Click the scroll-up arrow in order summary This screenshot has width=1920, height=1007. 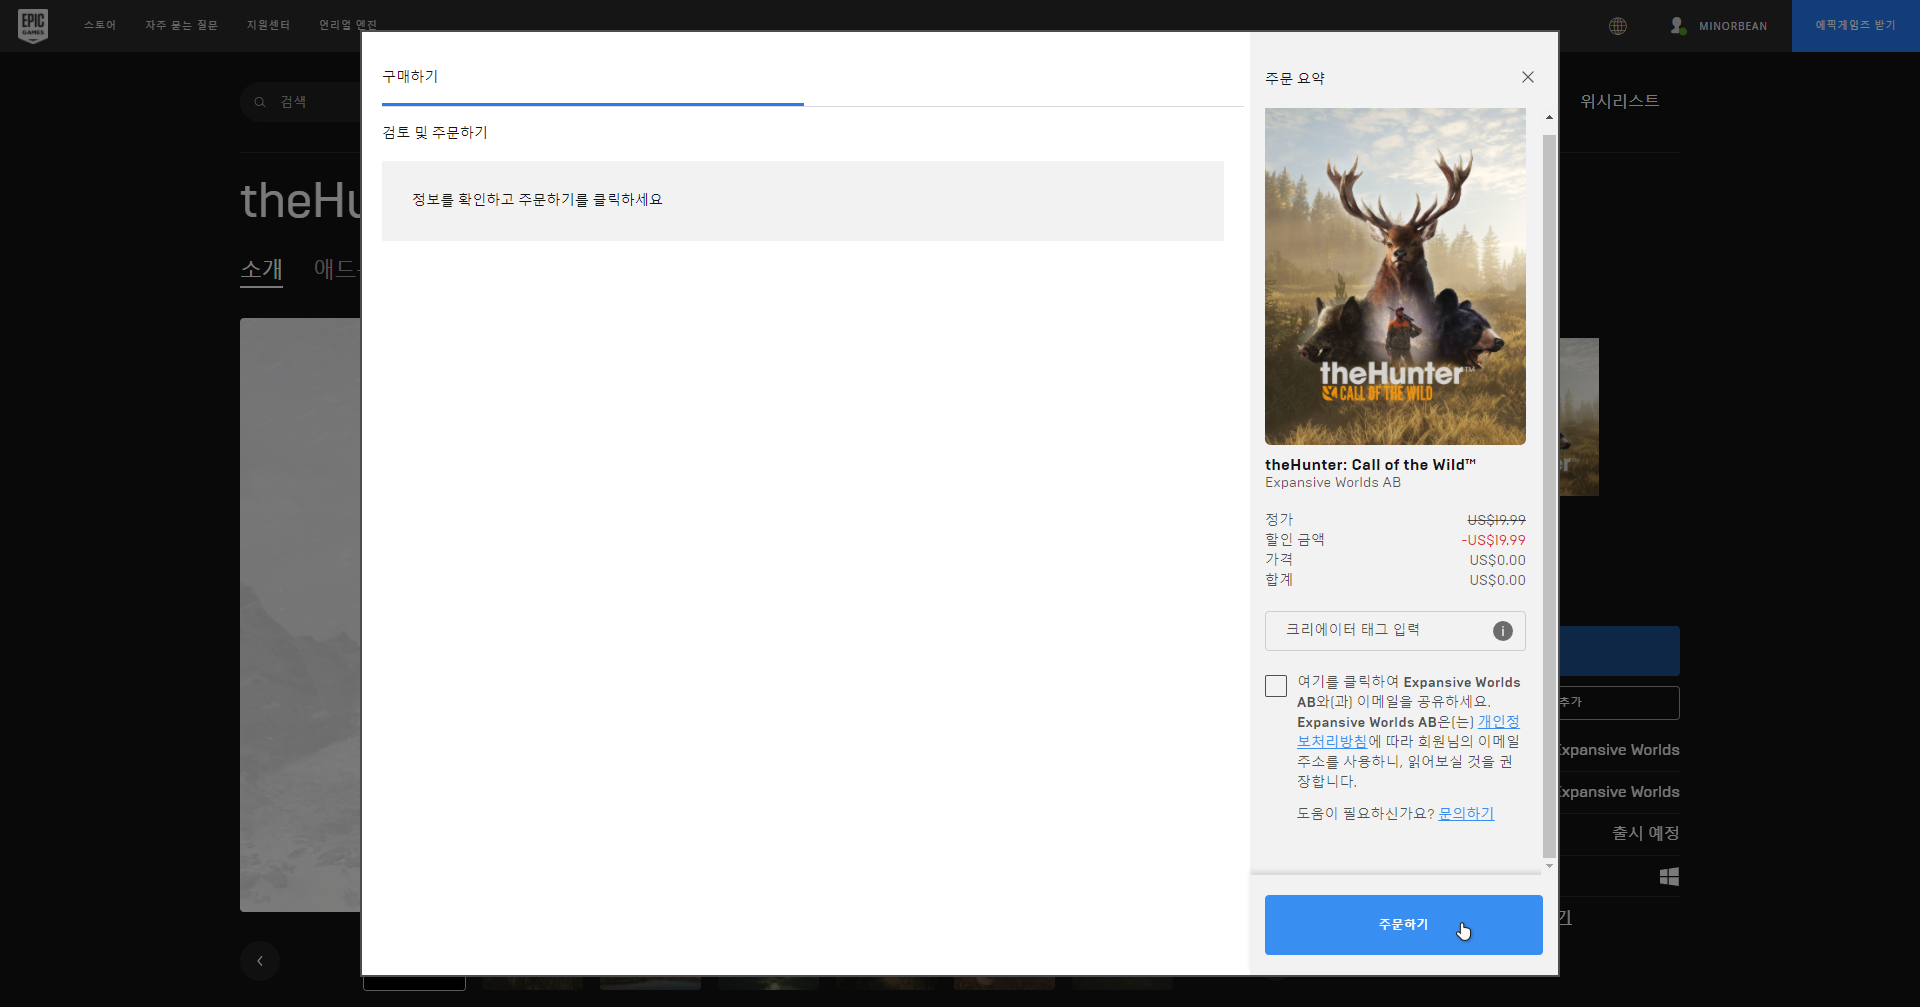(1549, 118)
